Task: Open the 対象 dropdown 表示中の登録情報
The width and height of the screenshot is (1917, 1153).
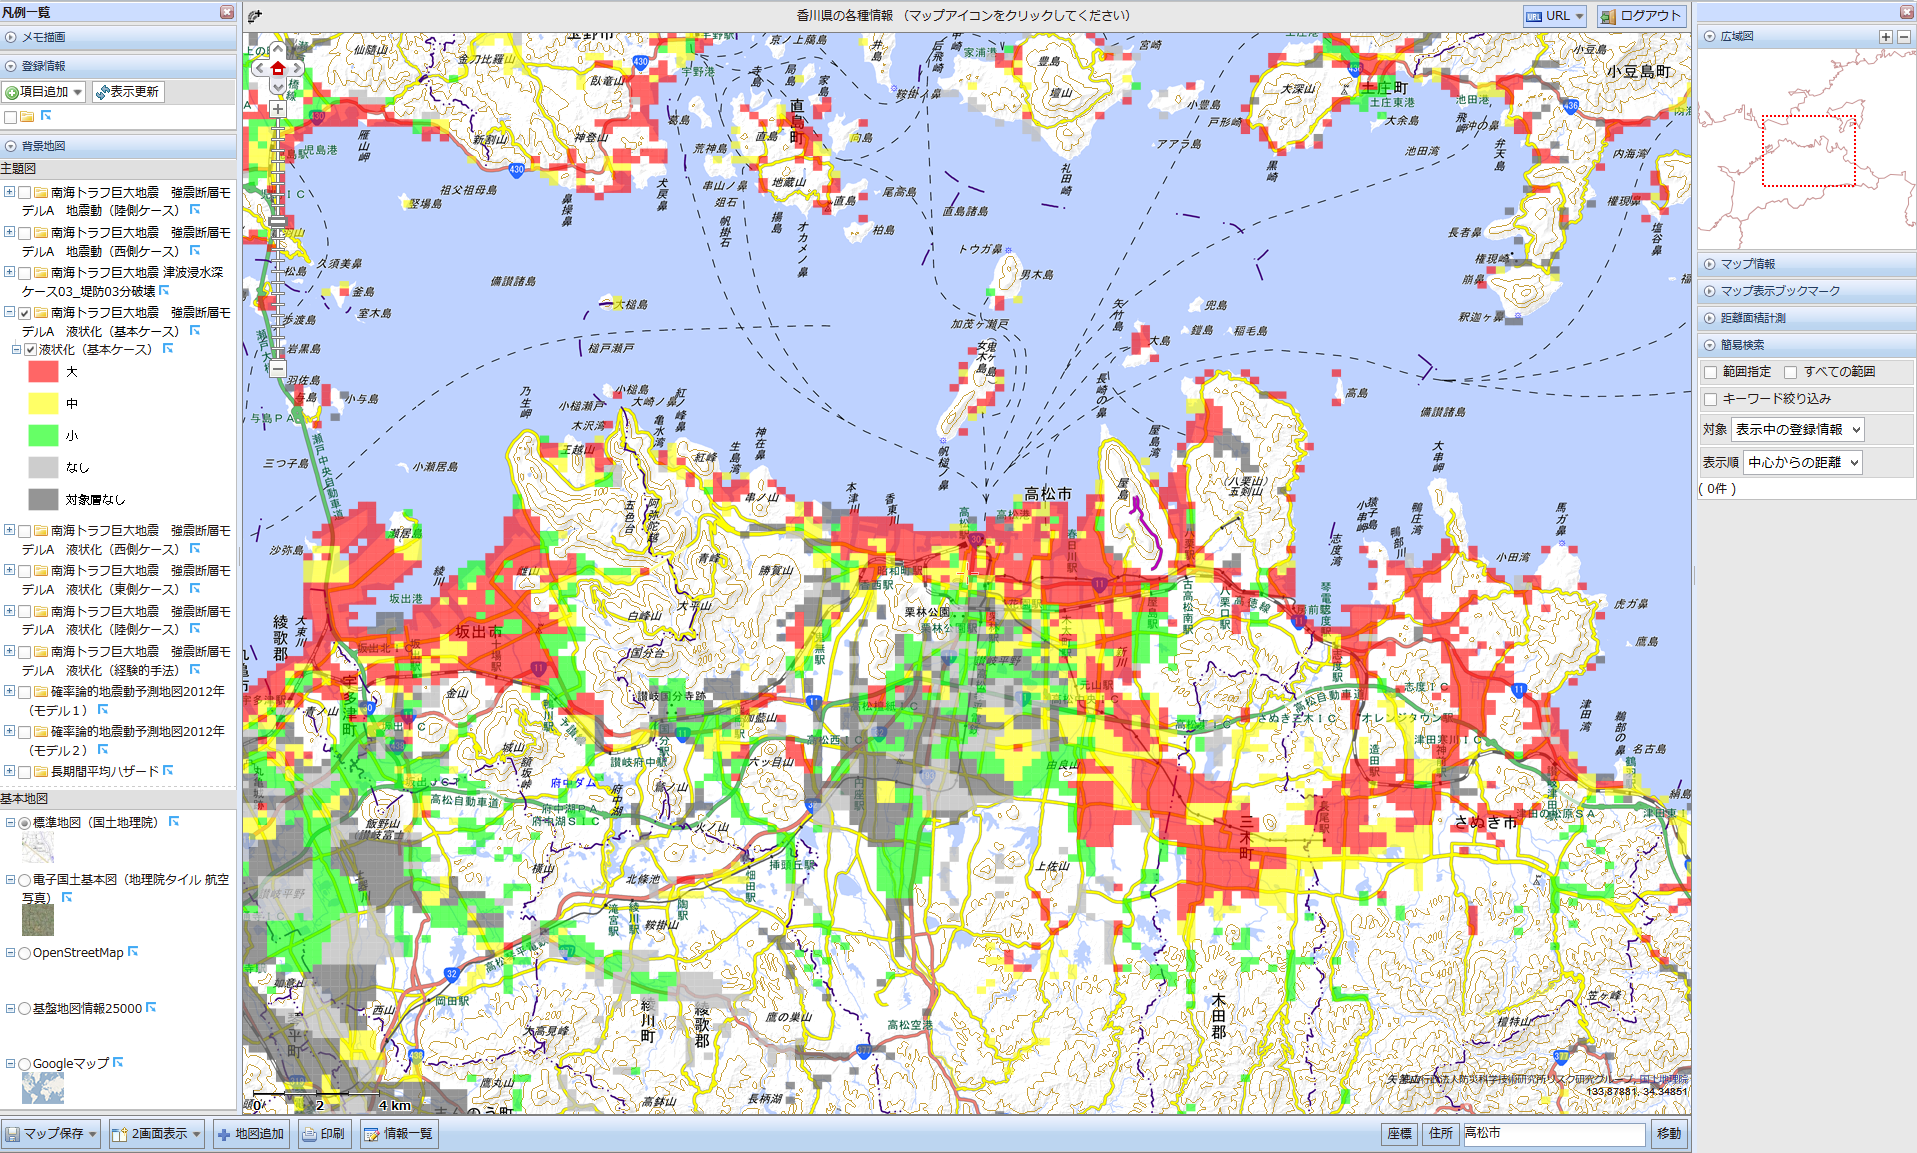Action: 1797,430
